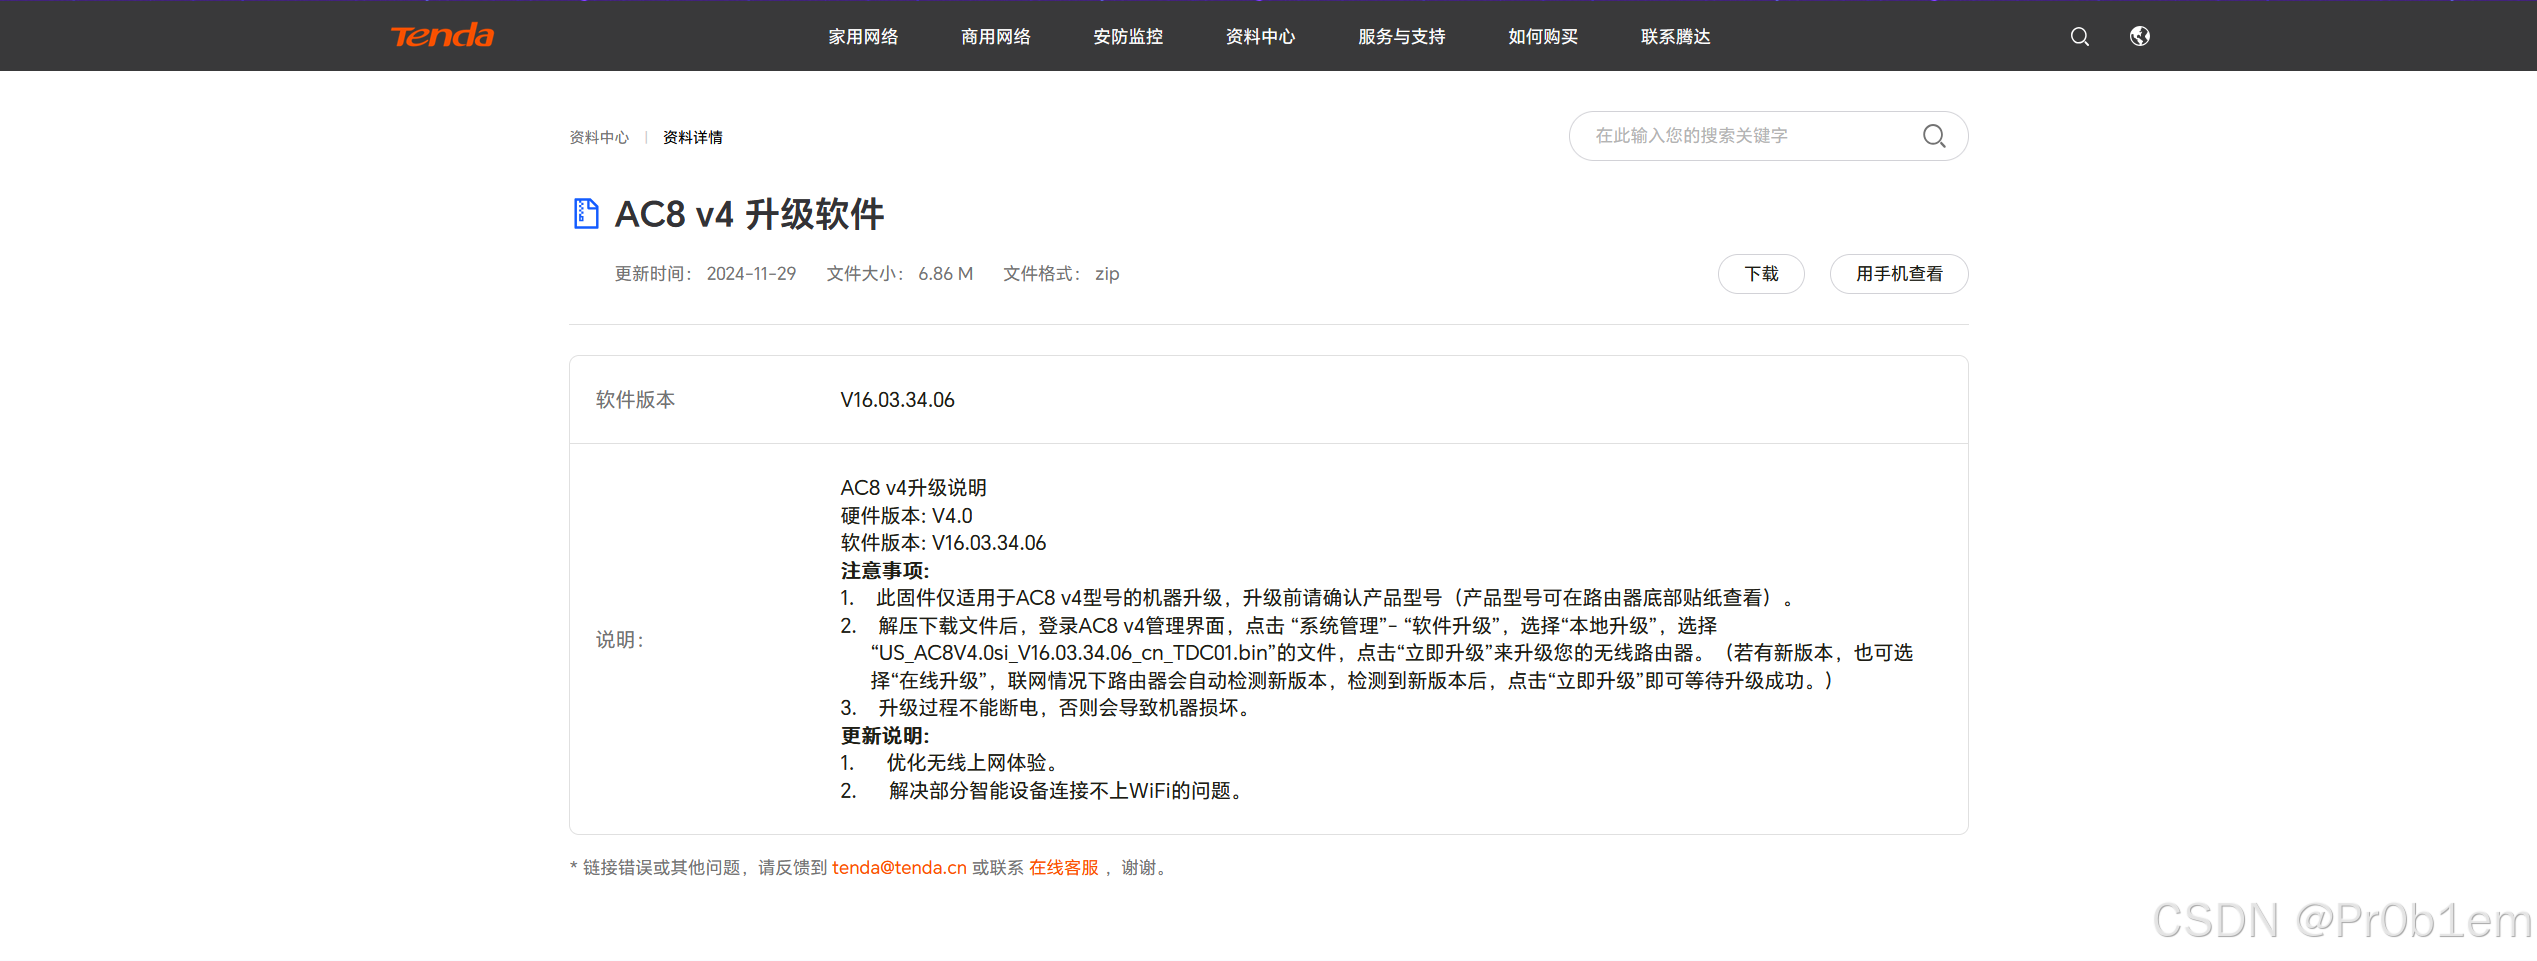
Task: Open the 家用网络 menu
Action: (x=863, y=37)
